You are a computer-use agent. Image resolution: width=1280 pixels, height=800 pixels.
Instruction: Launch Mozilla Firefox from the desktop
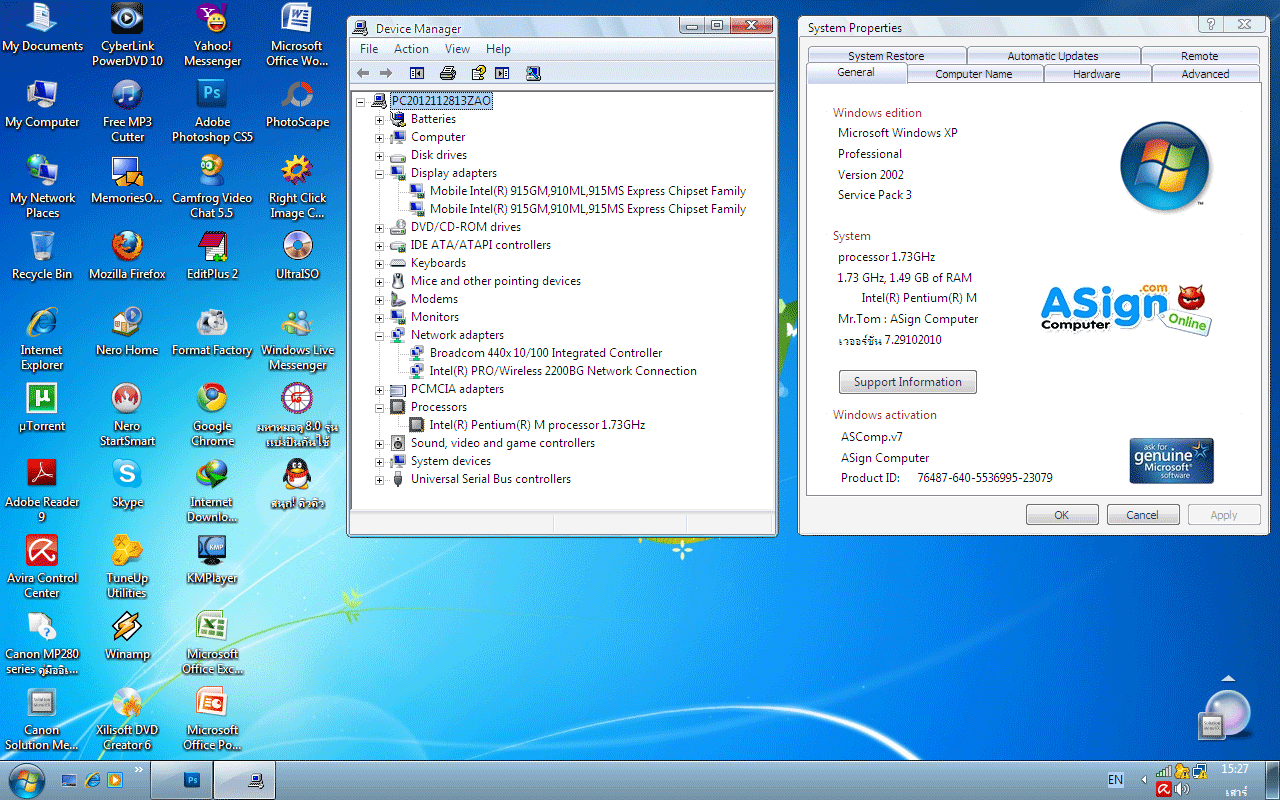pos(127,256)
